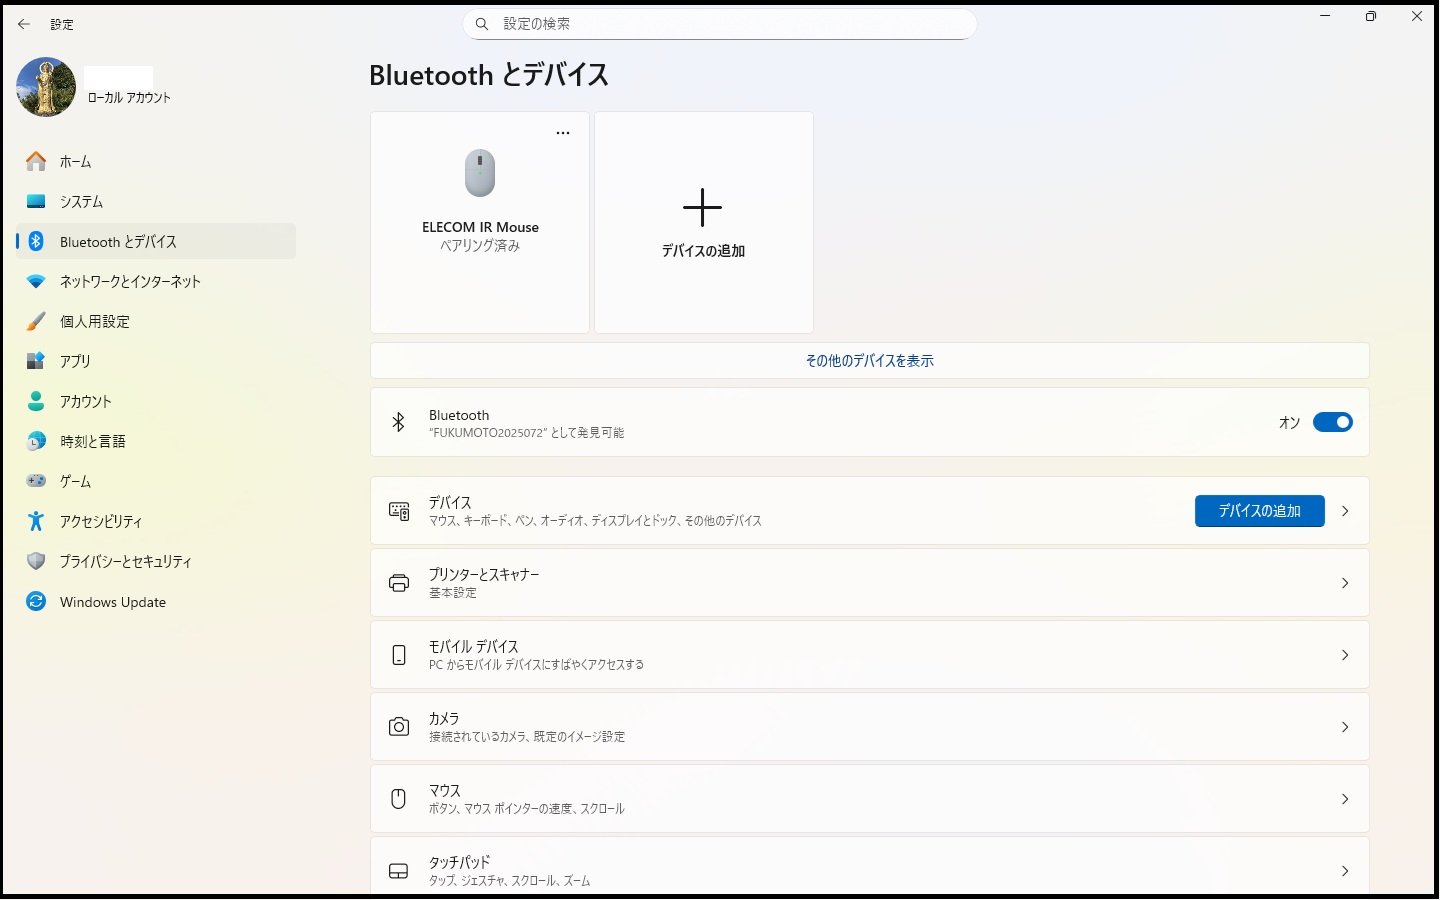Click その他のデバイスを表示 link
Viewport: 1440px width, 900px height.
pyautogui.click(x=869, y=361)
